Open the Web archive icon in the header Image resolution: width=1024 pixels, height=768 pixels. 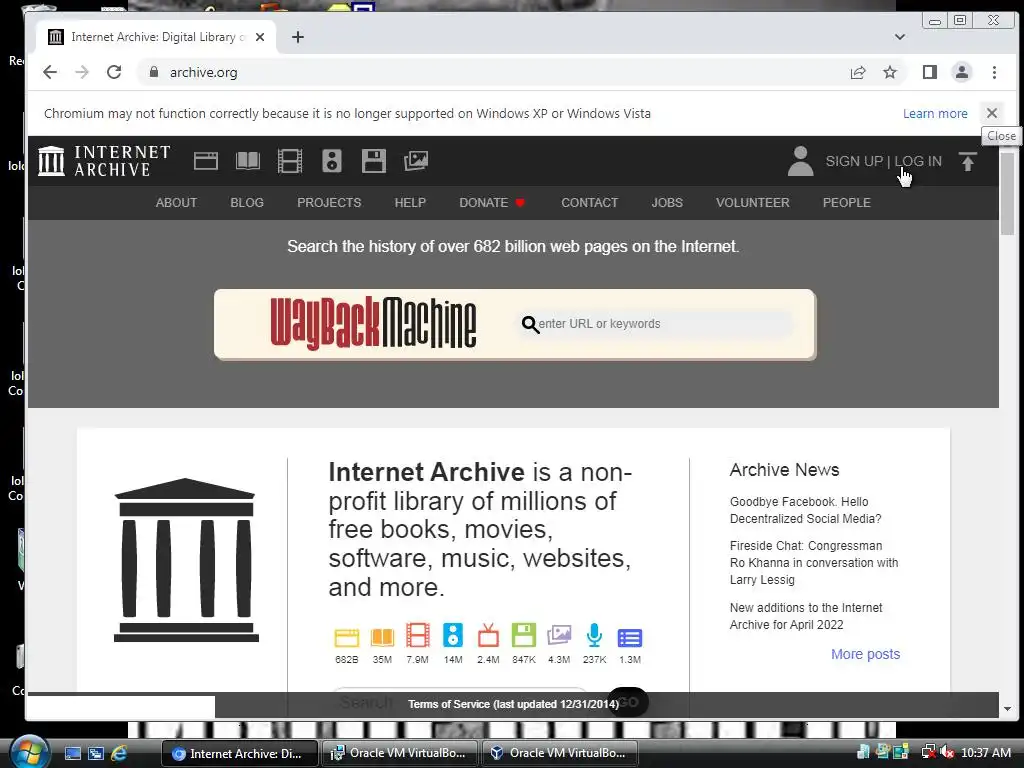[x=206, y=161]
